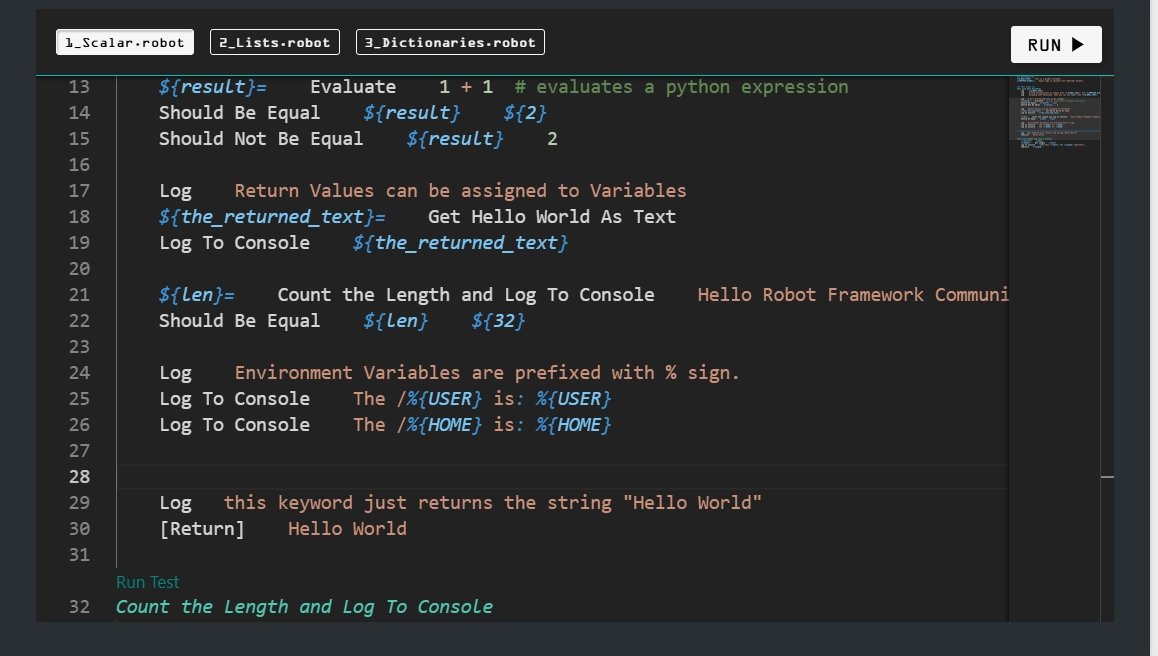Click the [Return] setting
This screenshot has width=1158, height=656.
202,529
